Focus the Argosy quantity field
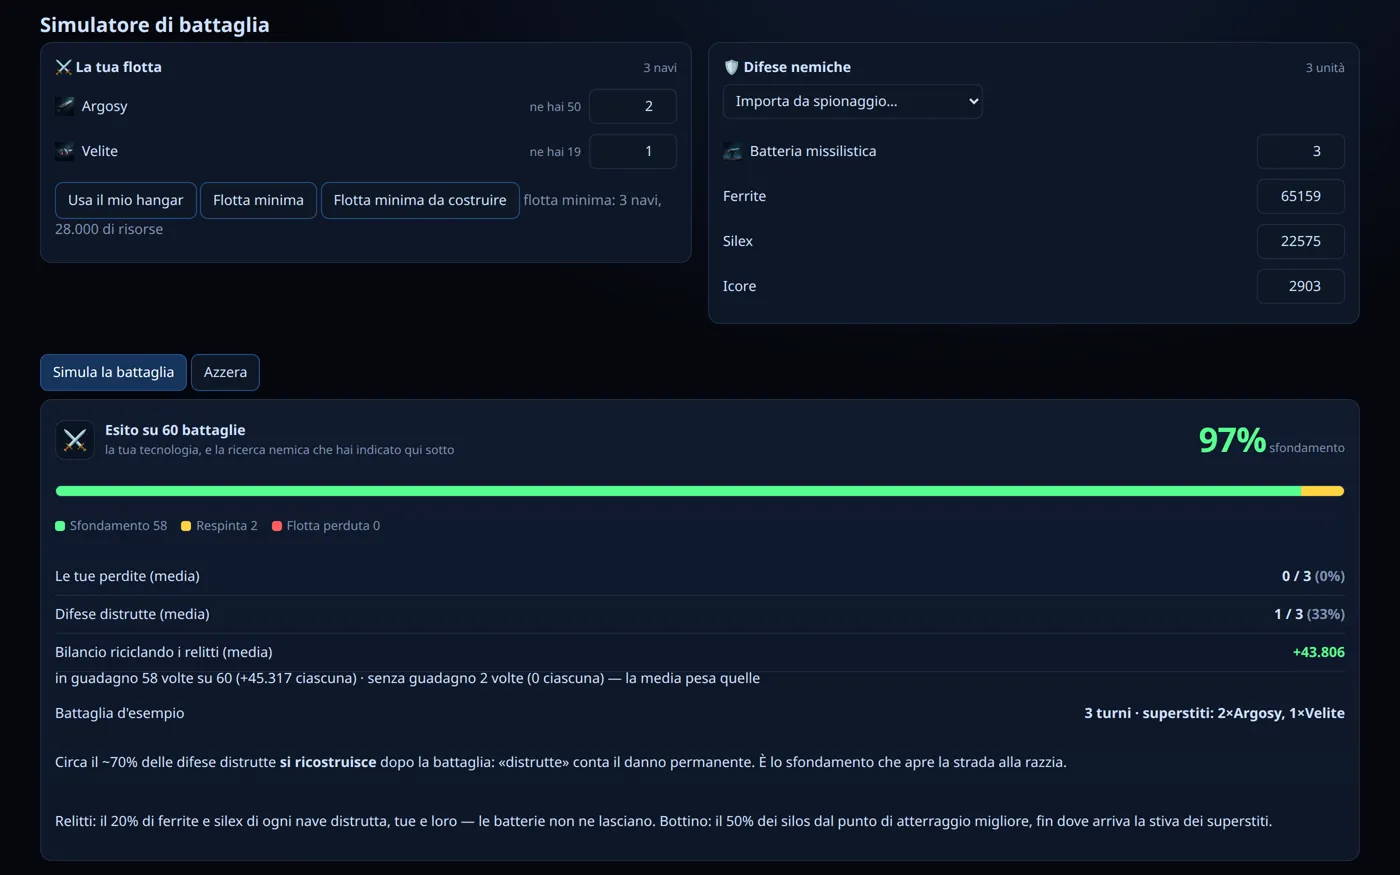1400x875 pixels. click(x=633, y=106)
